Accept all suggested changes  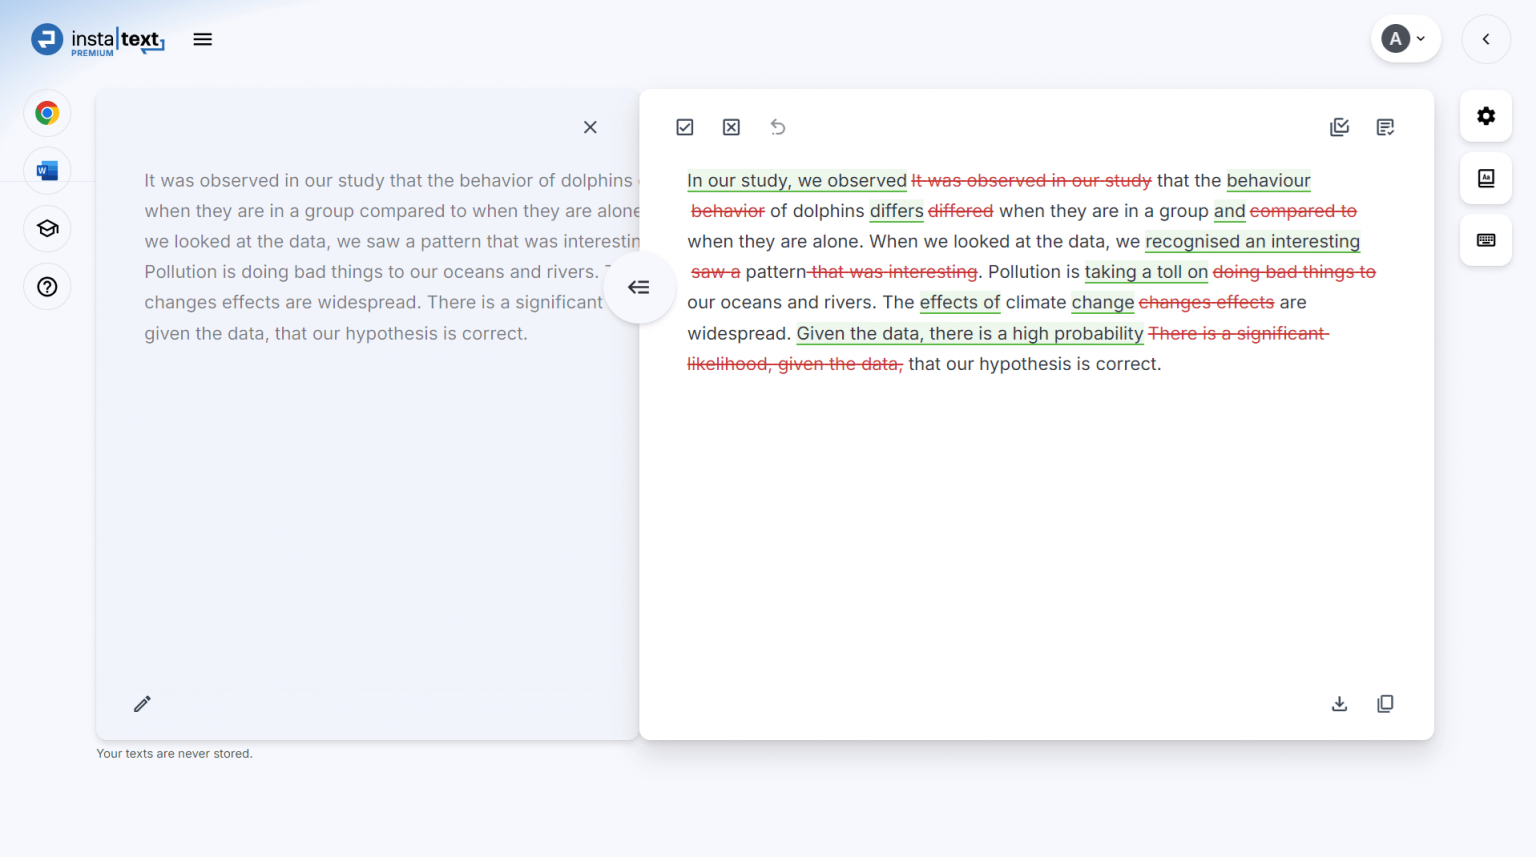click(x=685, y=127)
